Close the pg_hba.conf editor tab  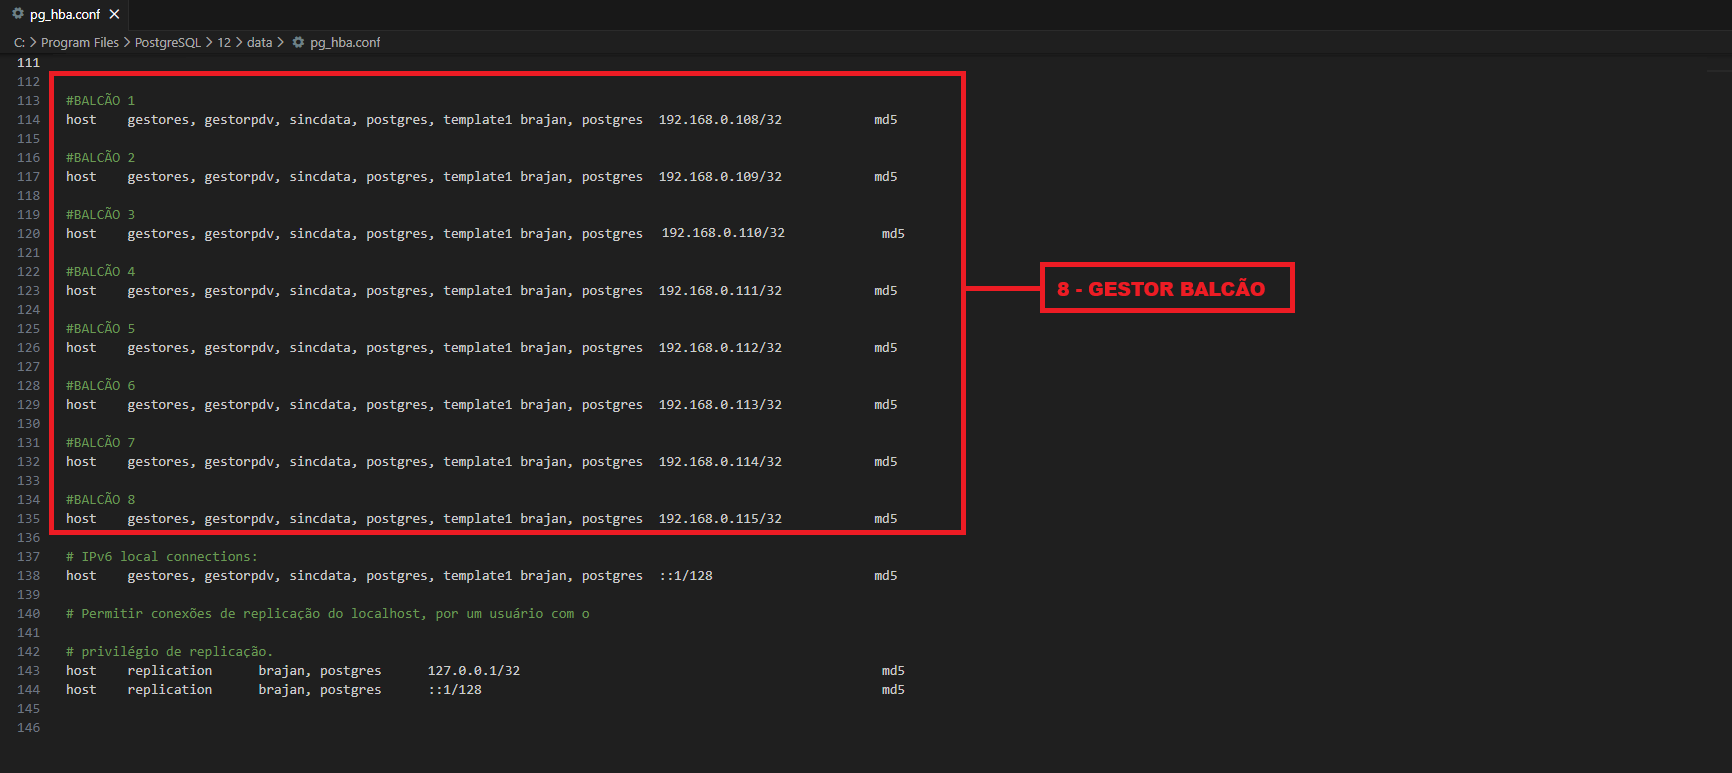[x=114, y=14]
